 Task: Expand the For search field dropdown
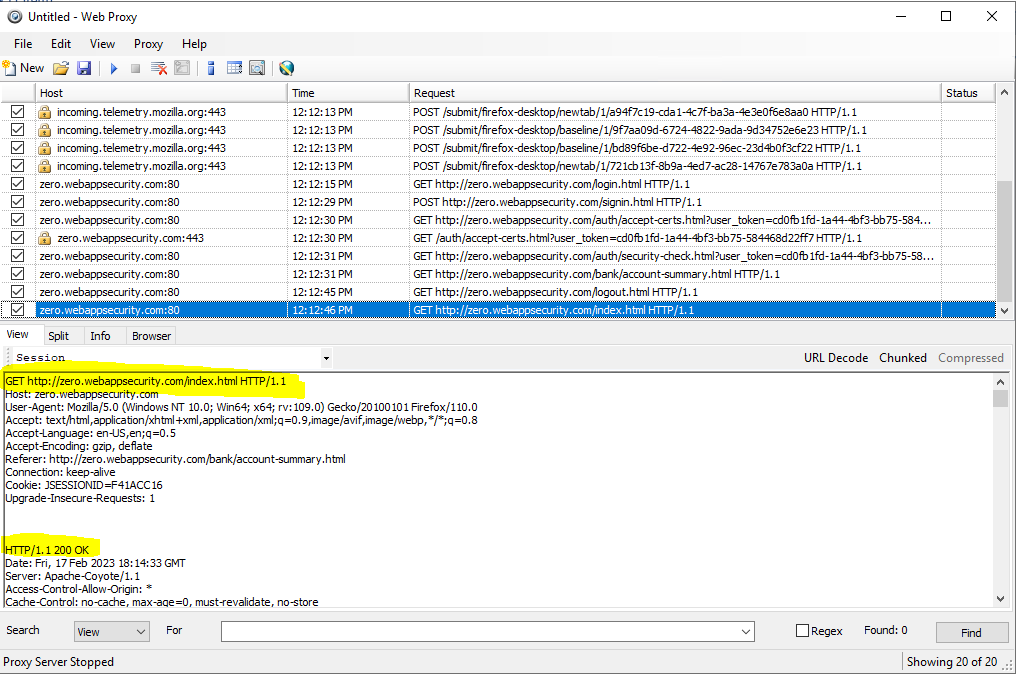(x=744, y=630)
